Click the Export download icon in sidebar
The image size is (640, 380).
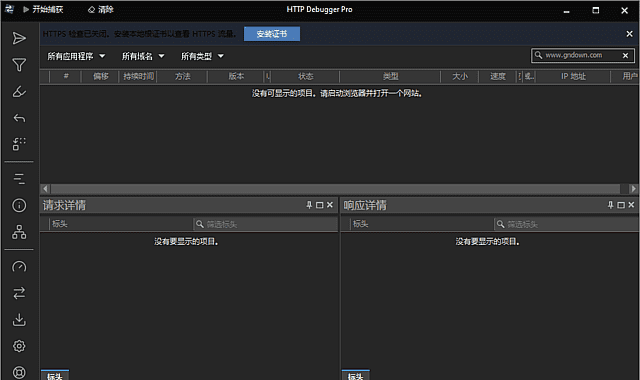[19, 320]
